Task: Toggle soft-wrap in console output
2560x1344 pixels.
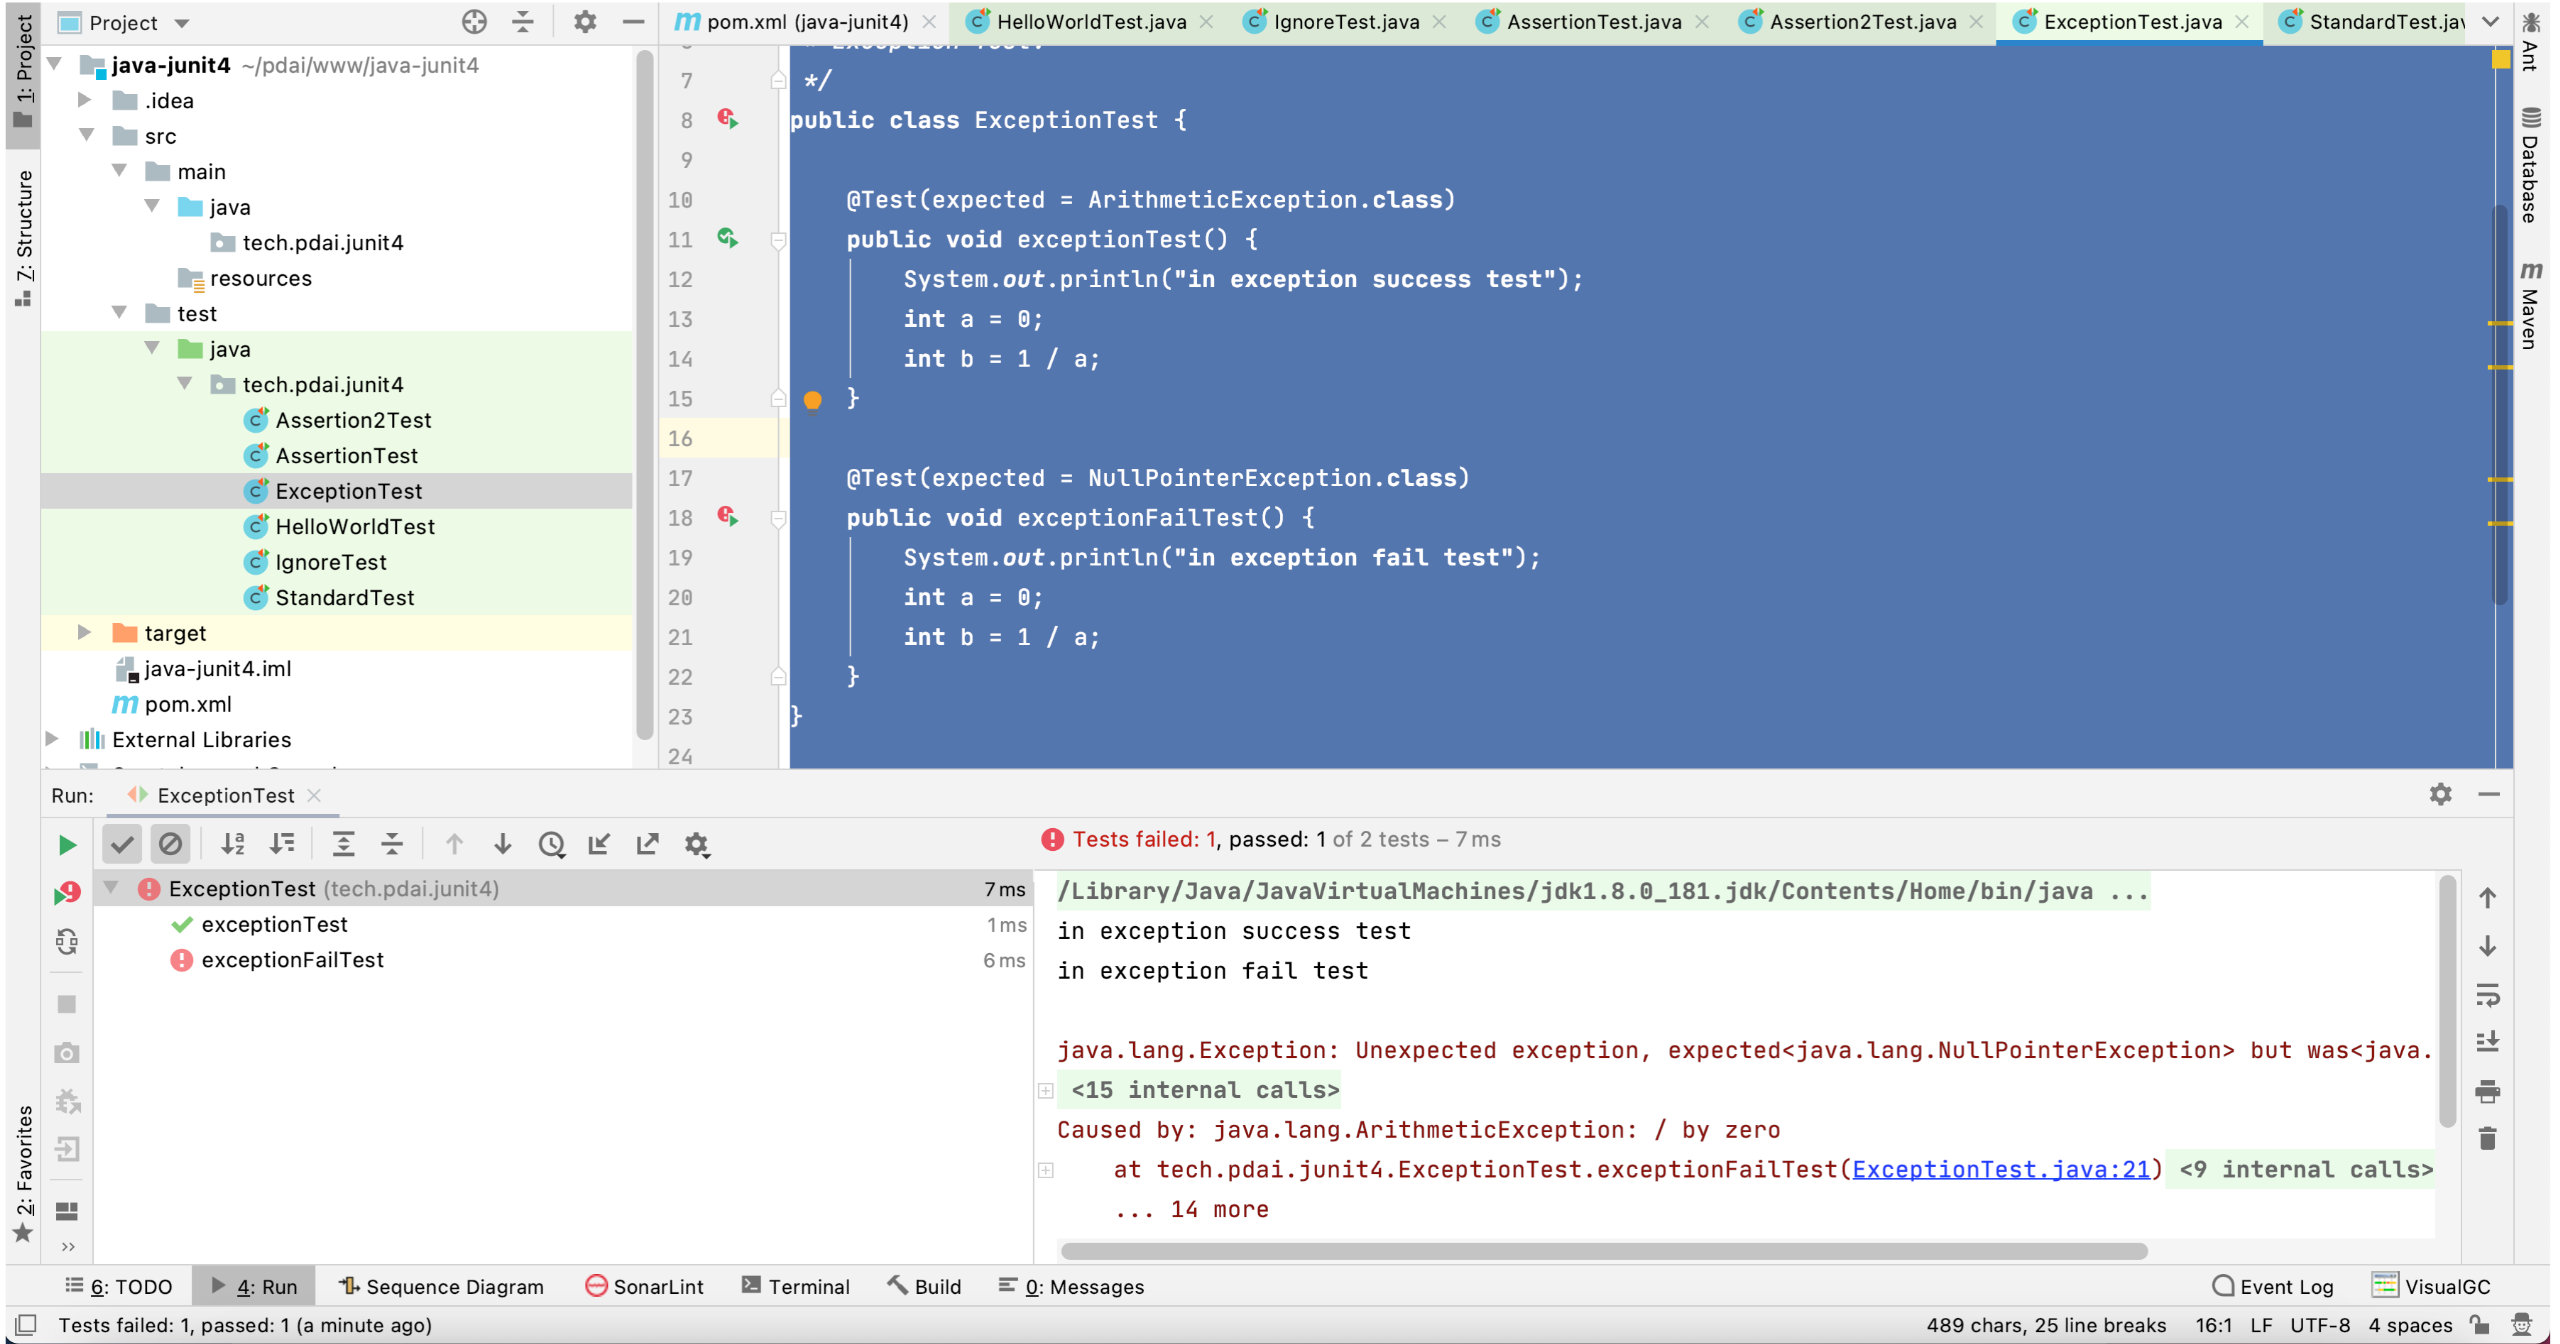Action: (x=2488, y=995)
